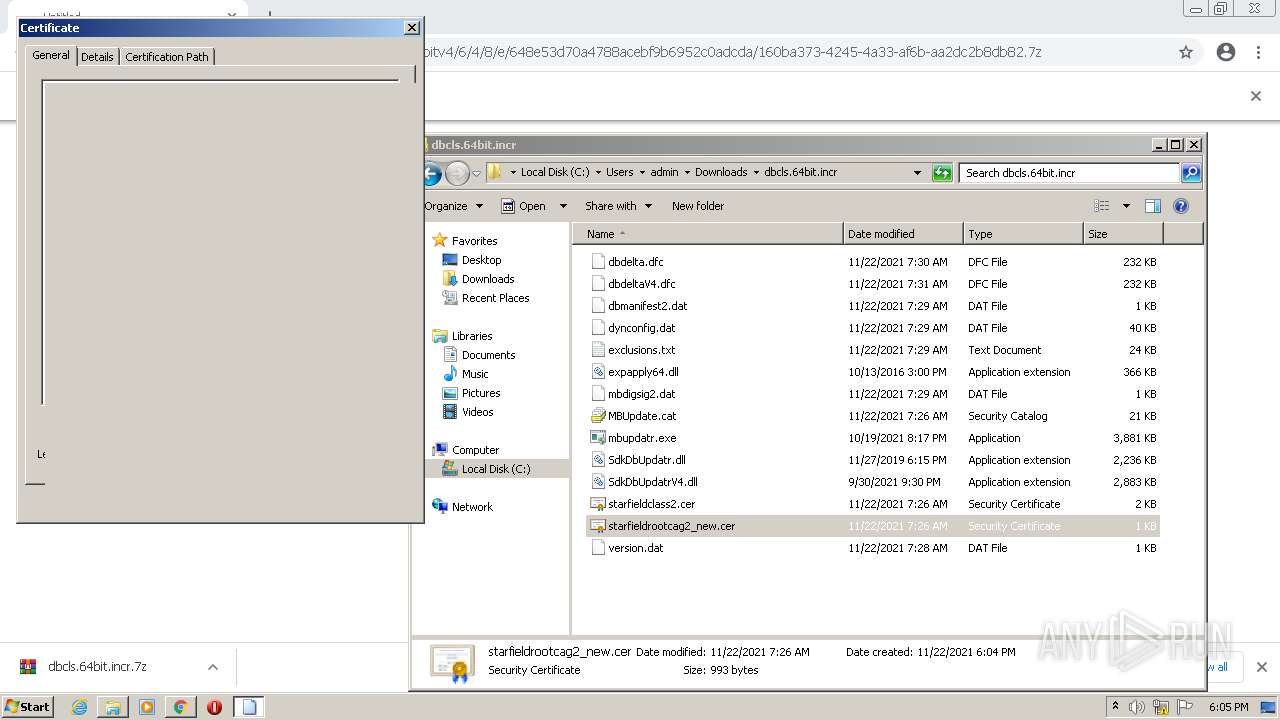Open download options for dbcls.64bit.incr.7z
The height and width of the screenshot is (720, 1280).
pos(213,667)
